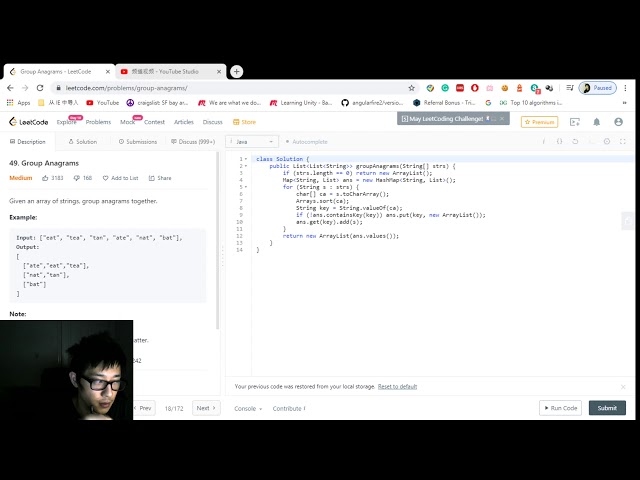The height and width of the screenshot is (480, 640).
Task: Click the curly braces format code icon
Action: coord(559,141)
